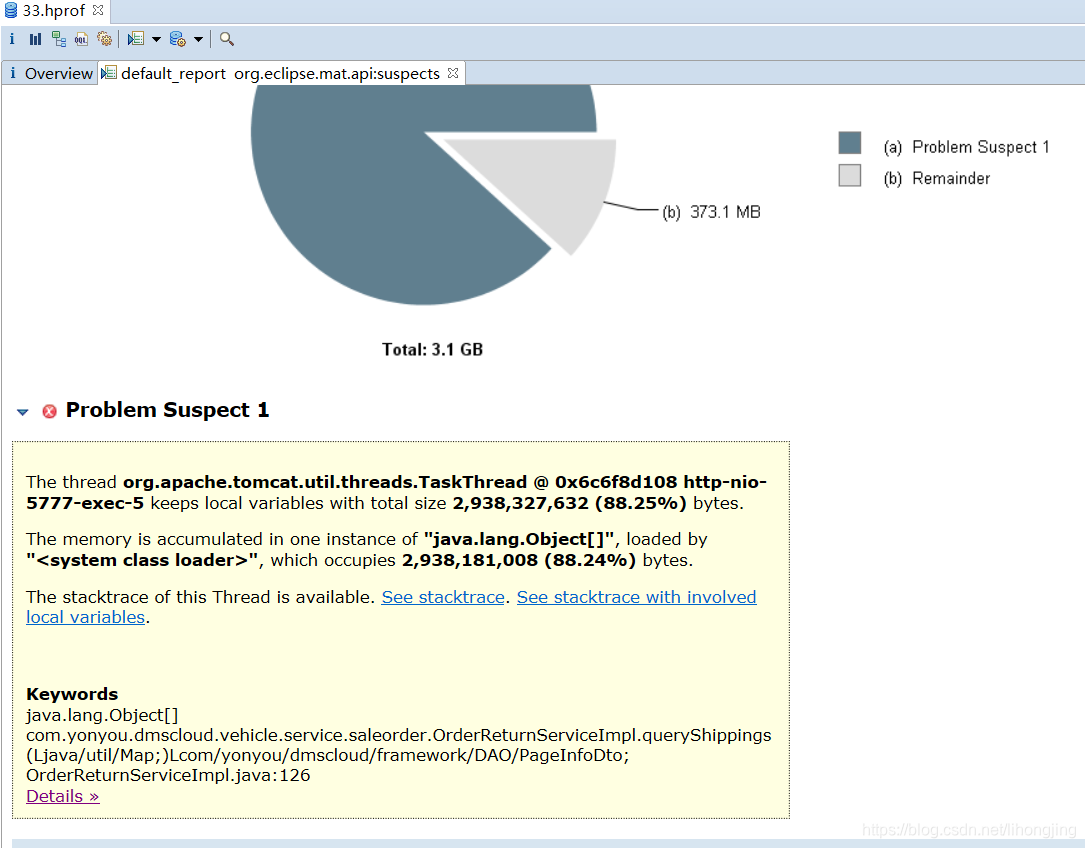1085x848 pixels.
Task: Click the 2,938,181,008 (88.24%) value
Action: tap(519, 560)
